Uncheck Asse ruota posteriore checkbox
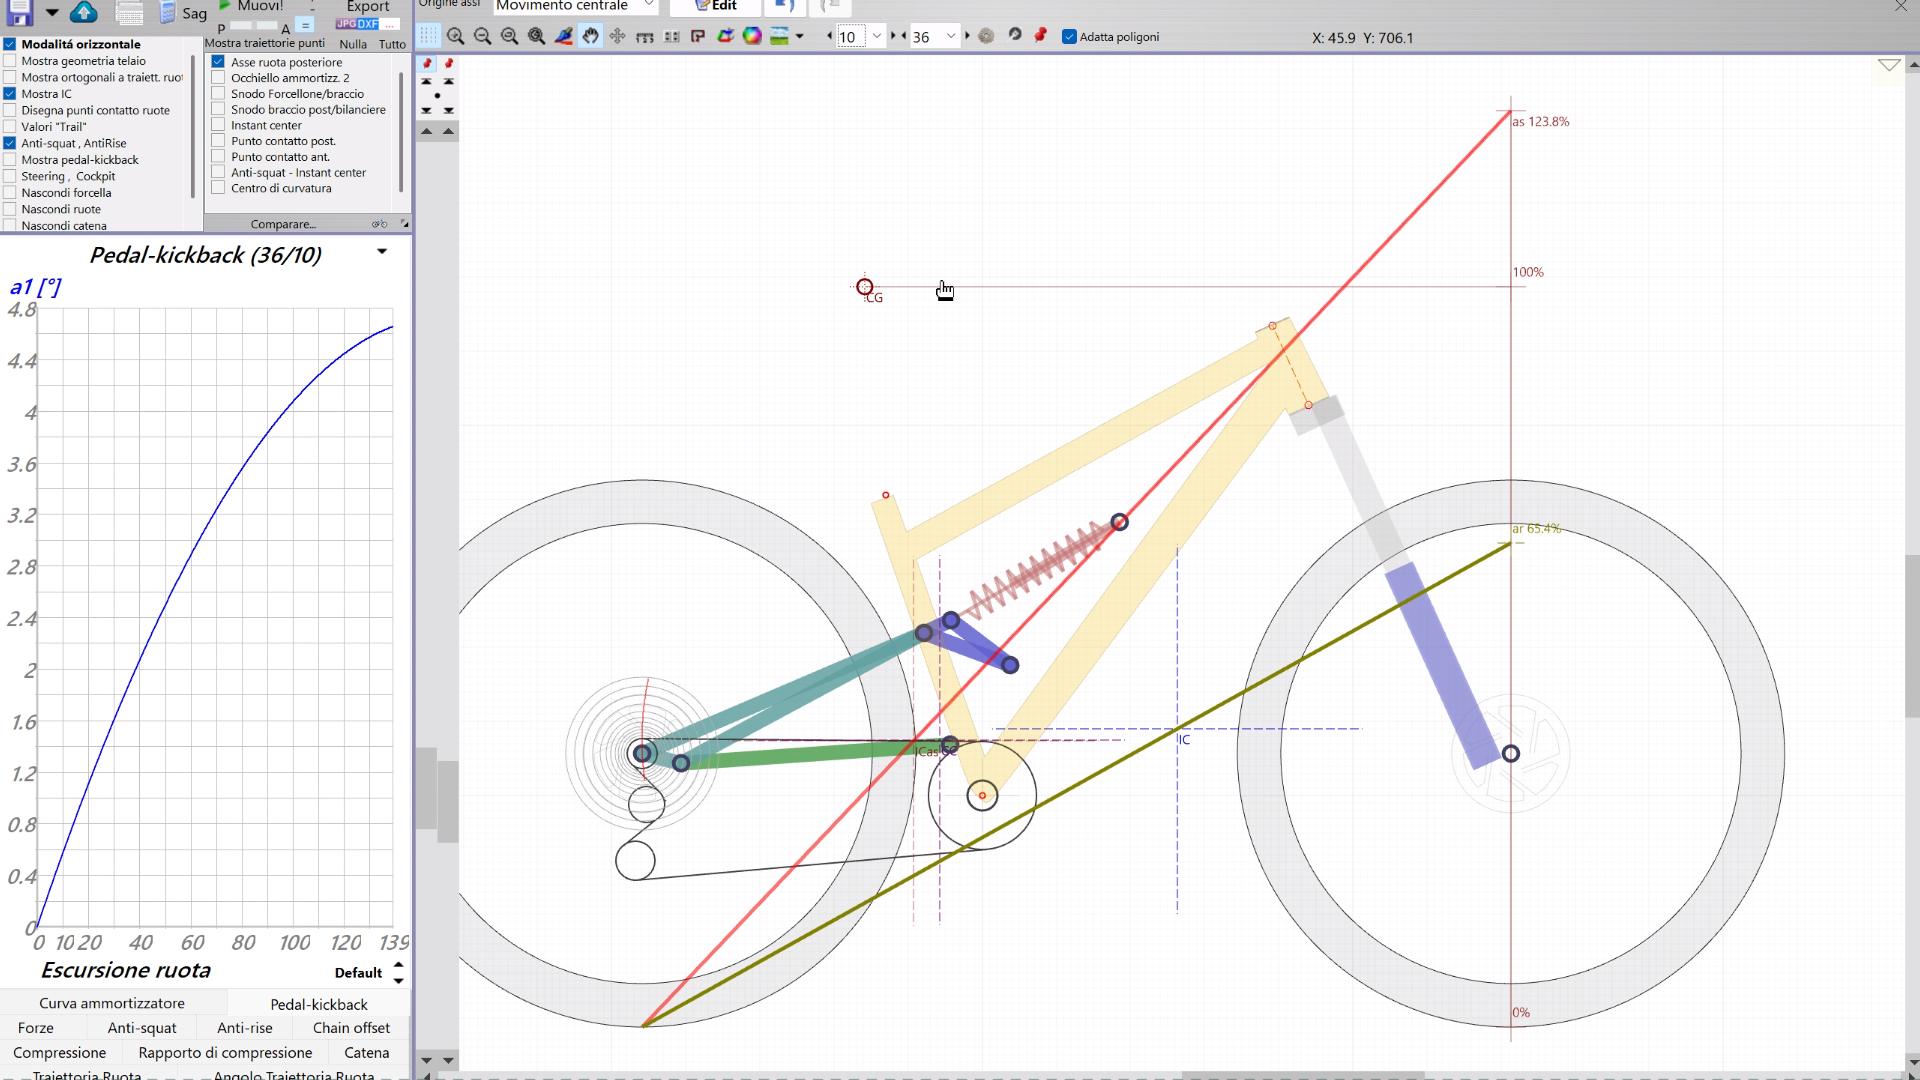 pyautogui.click(x=218, y=62)
